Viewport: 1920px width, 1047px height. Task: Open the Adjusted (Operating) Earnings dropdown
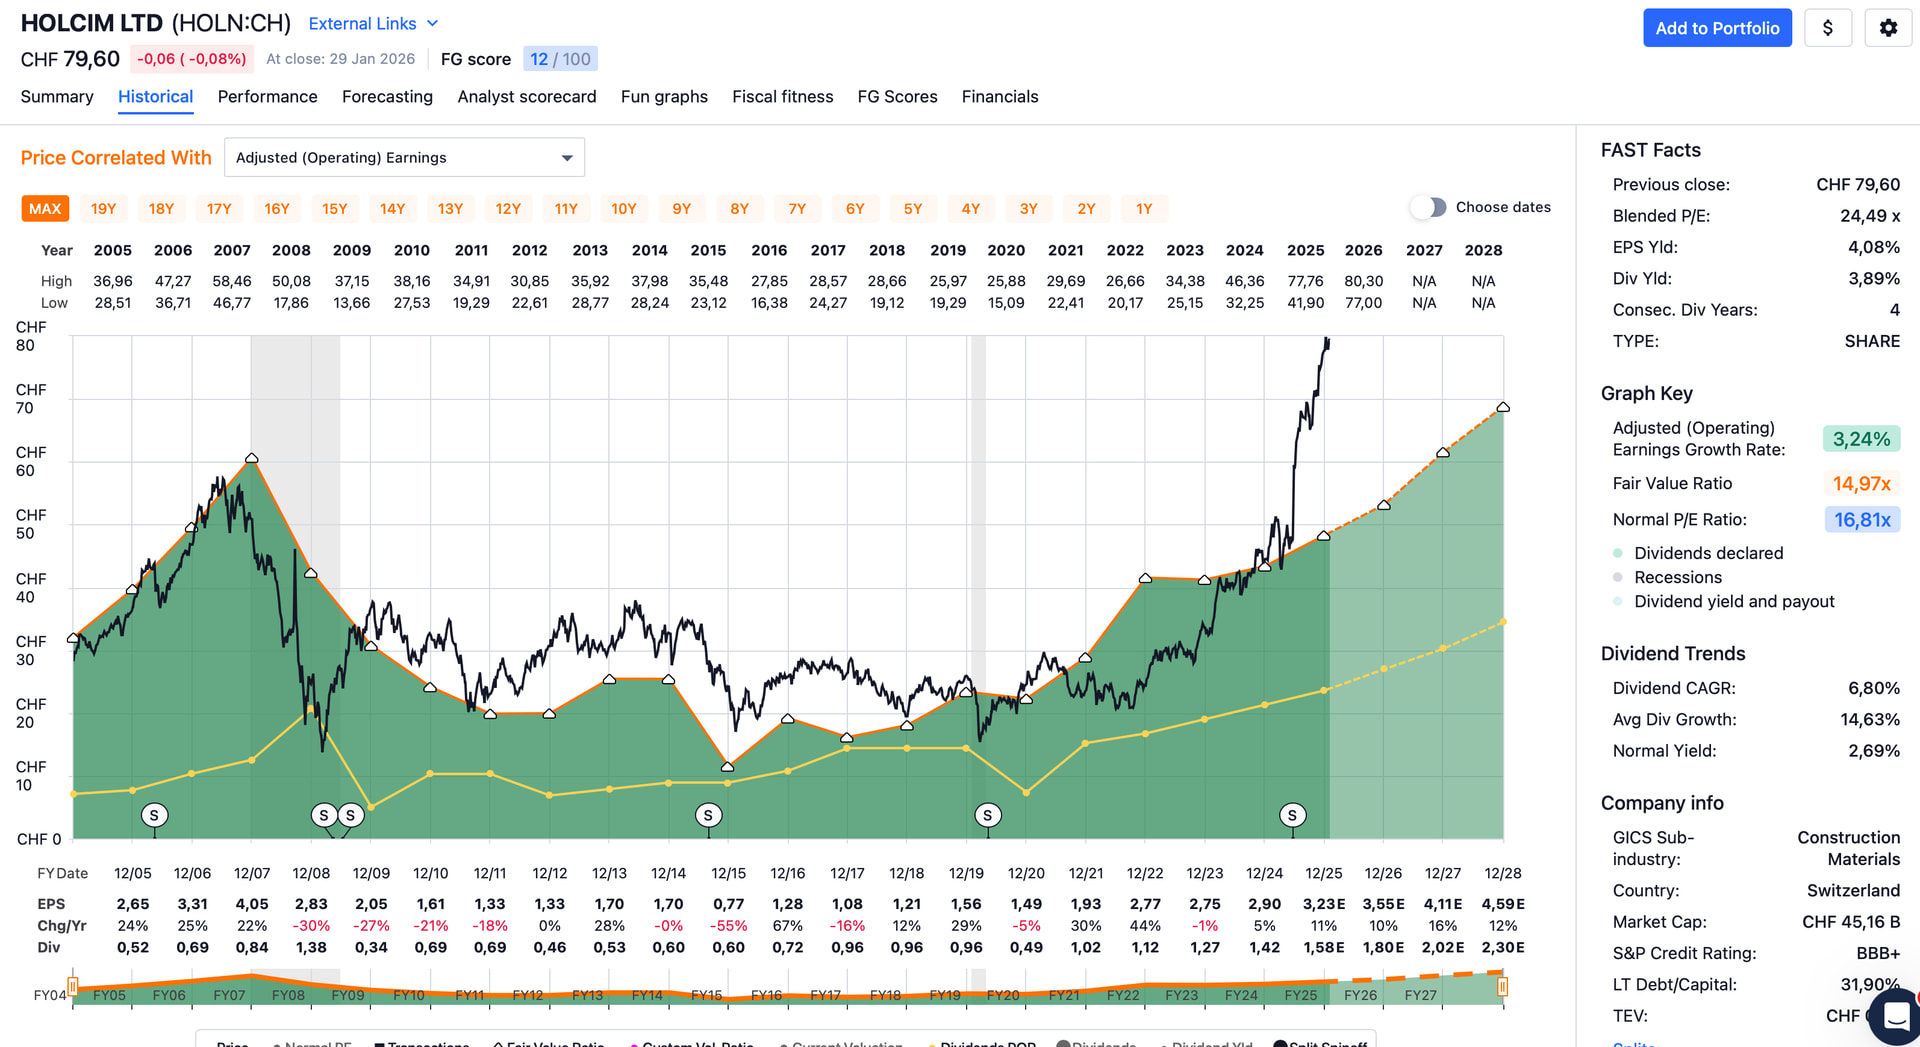point(404,158)
